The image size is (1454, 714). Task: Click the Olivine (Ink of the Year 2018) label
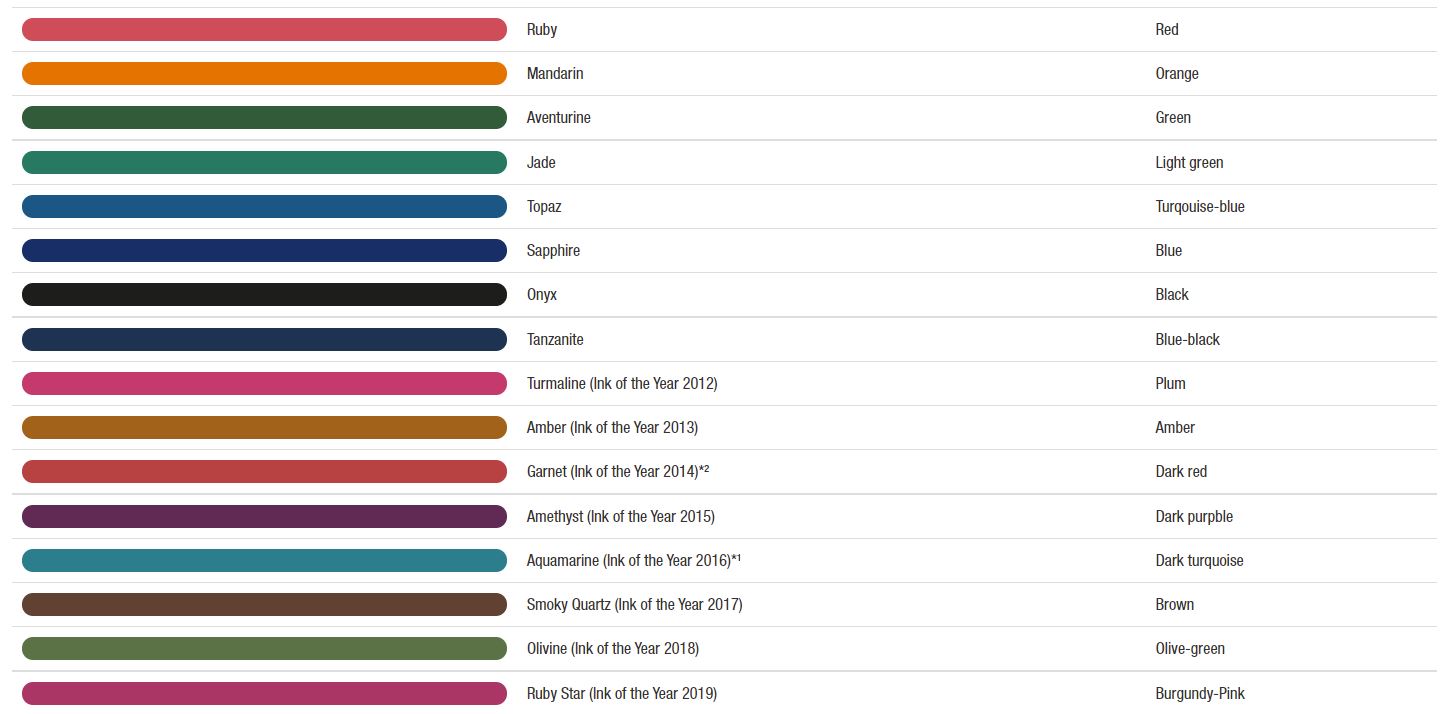tap(613, 648)
